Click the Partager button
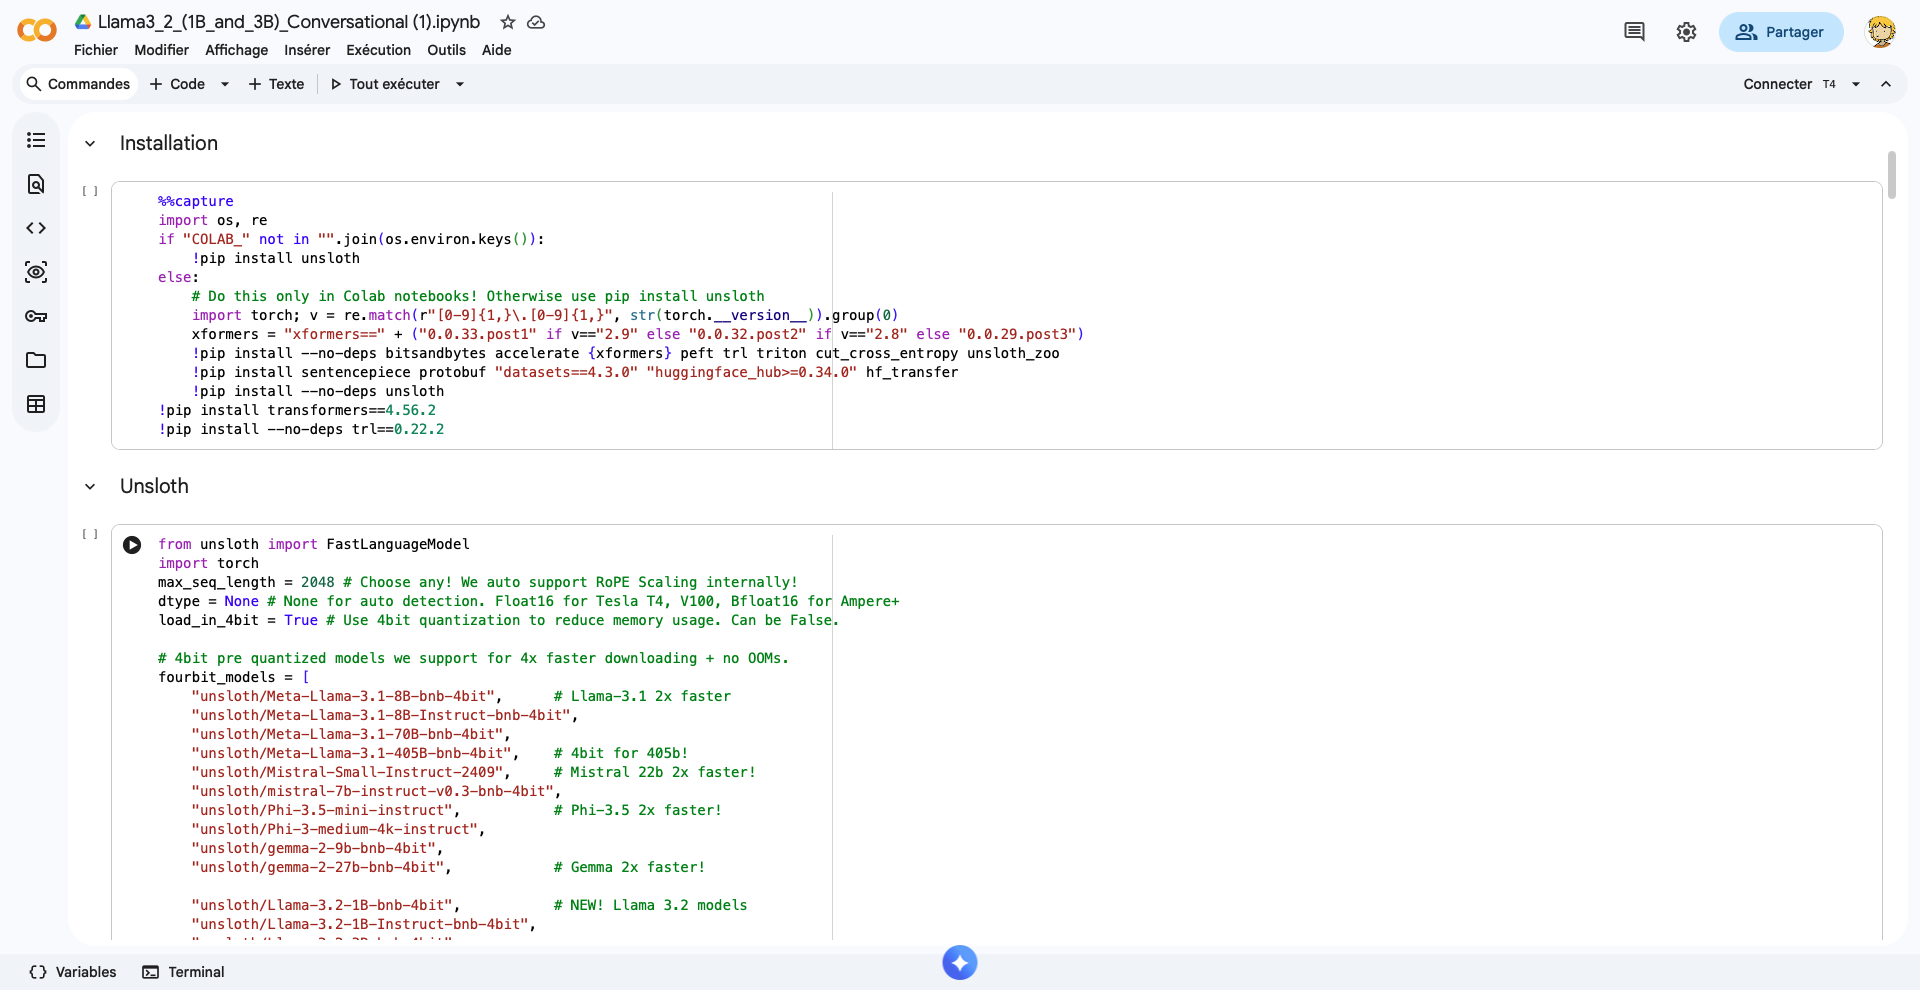This screenshot has width=1920, height=990. click(1780, 32)
